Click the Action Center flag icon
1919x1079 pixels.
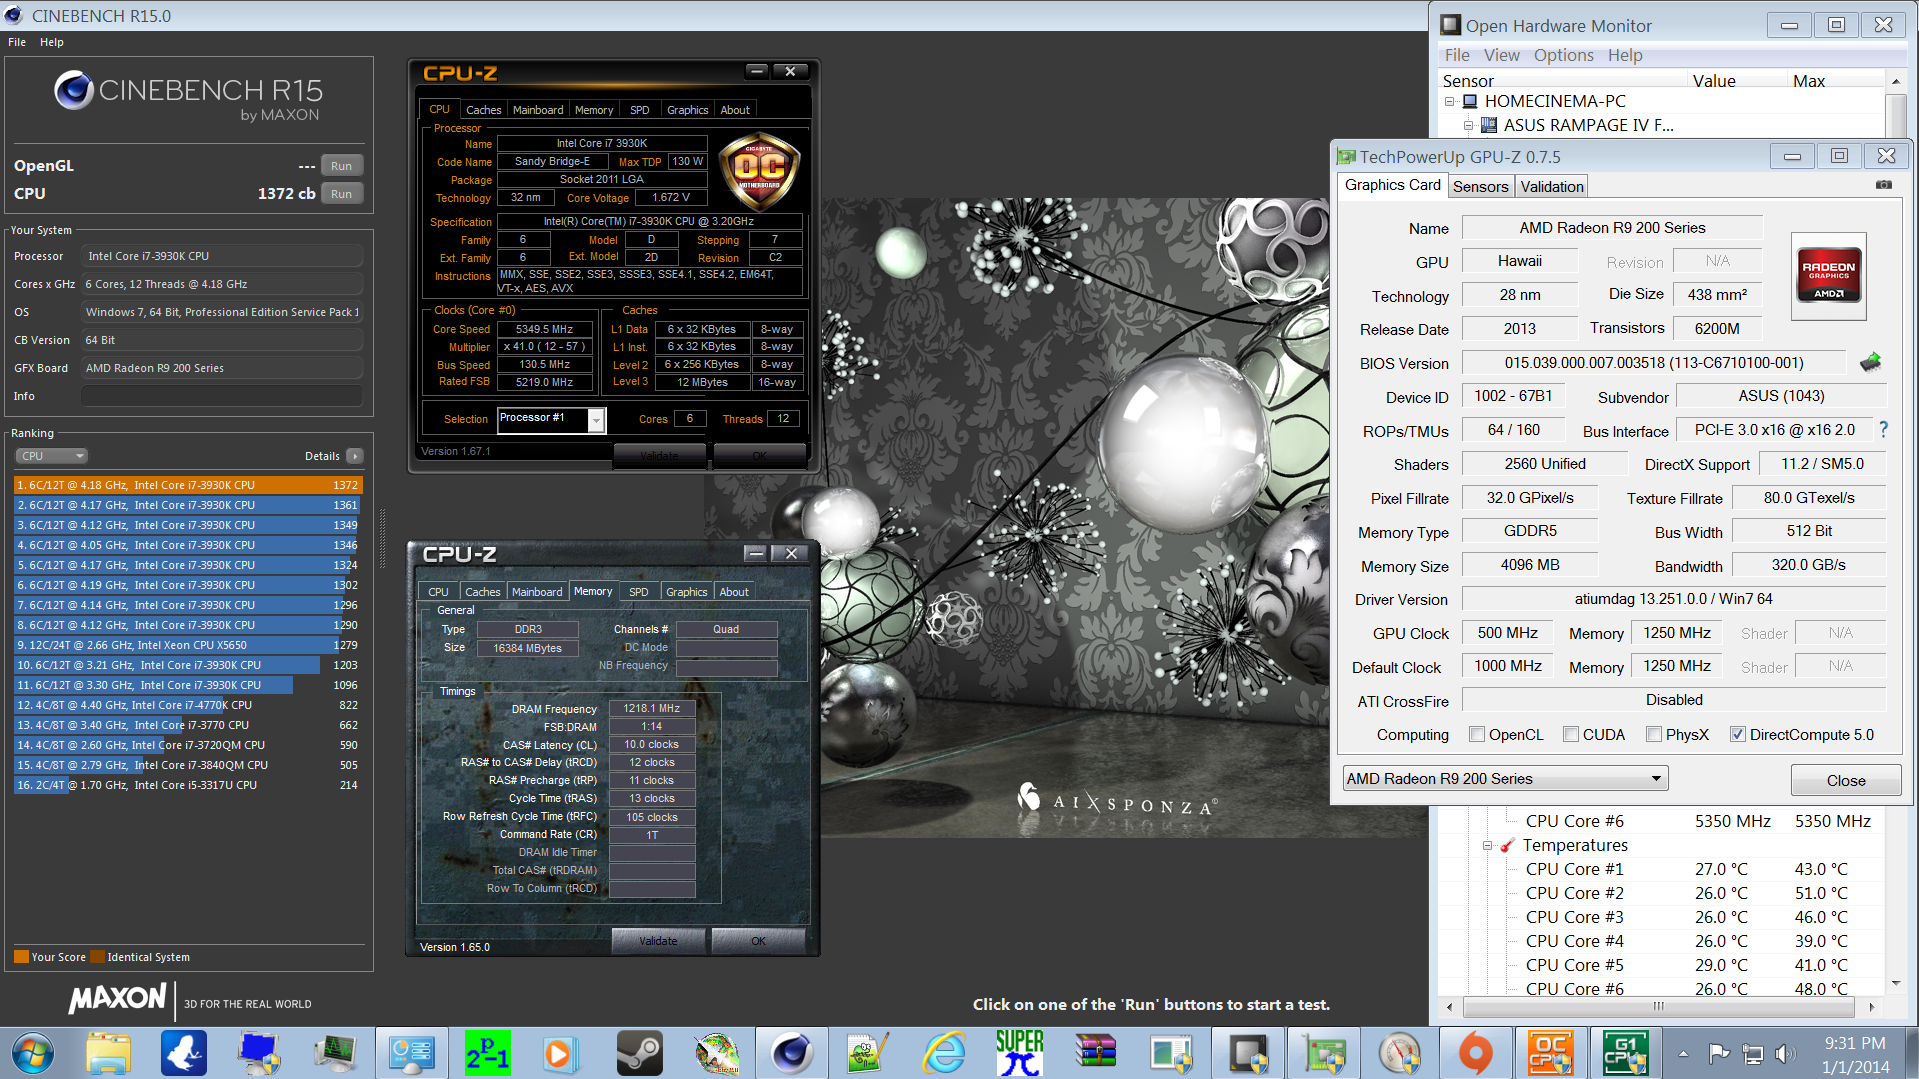click(1719, 1054)
